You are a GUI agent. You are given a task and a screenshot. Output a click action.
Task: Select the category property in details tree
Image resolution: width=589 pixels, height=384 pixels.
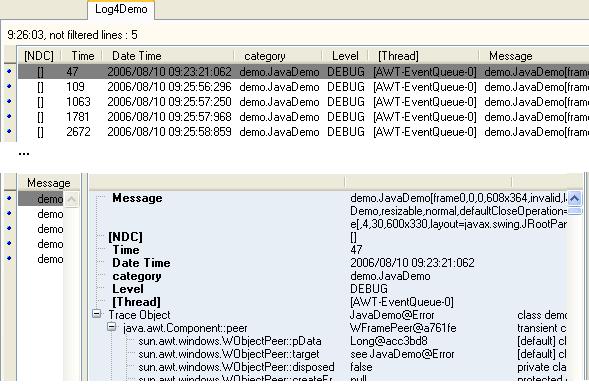tap(137, 276)
